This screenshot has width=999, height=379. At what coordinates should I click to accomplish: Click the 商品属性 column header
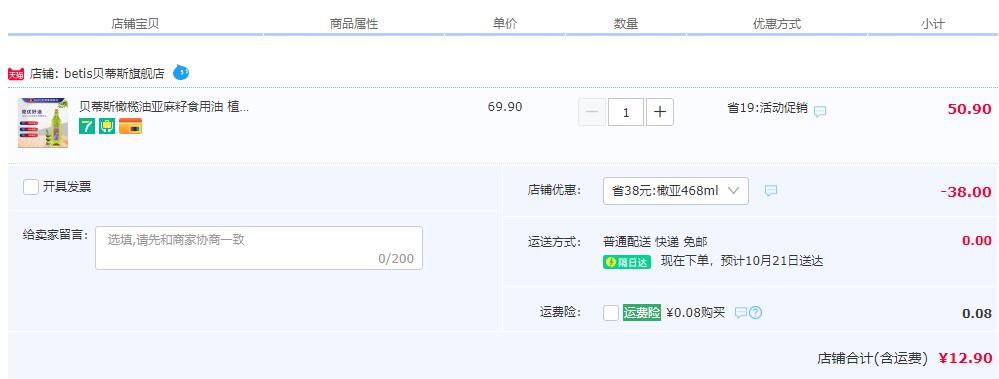[354, 24]
